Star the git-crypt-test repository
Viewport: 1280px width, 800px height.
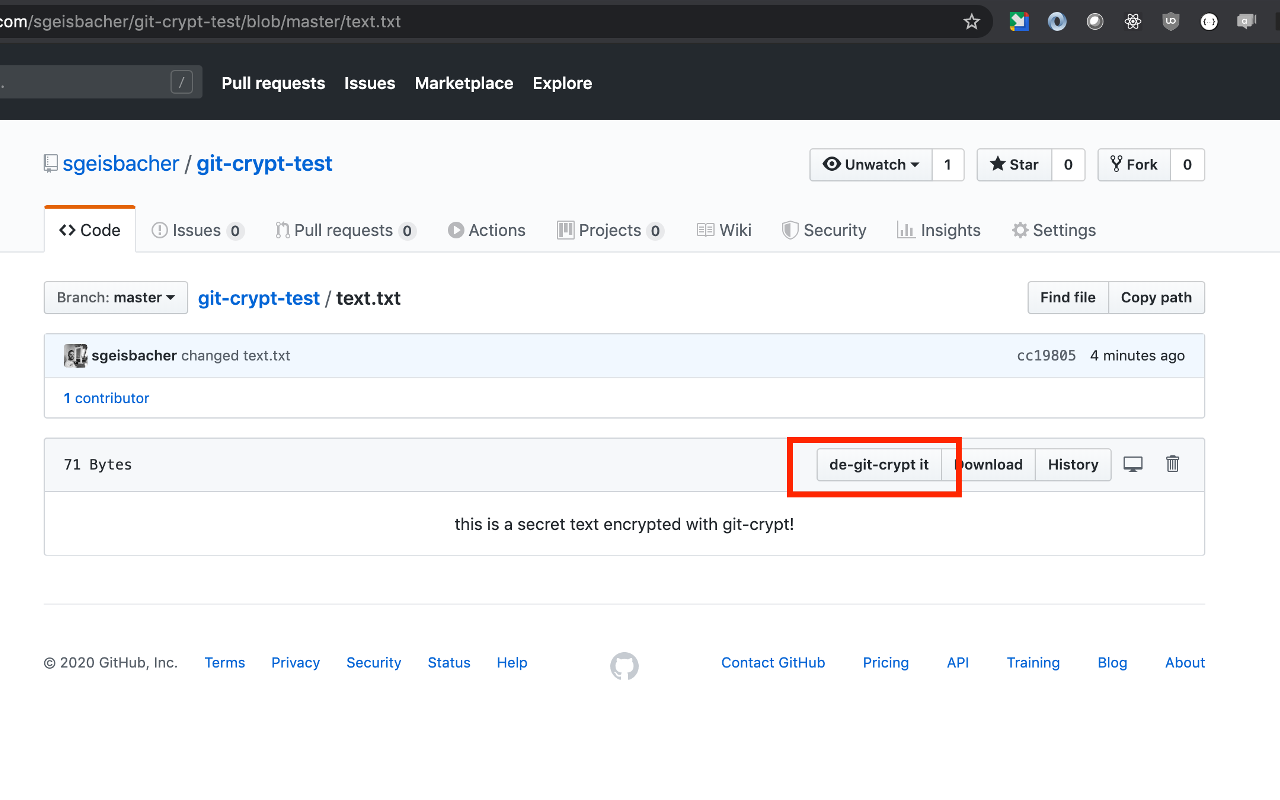[1014, 164]
